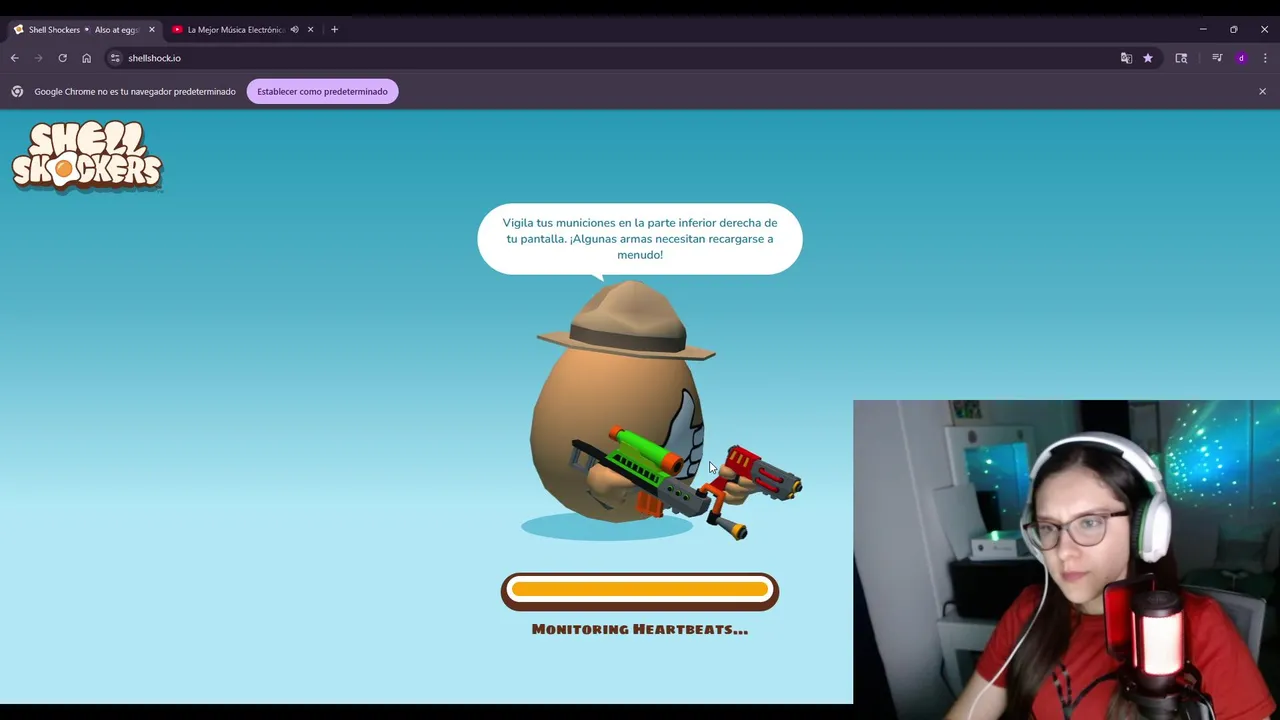This screenshot has height=720, width=1280.
Task: Minimize the Chrome window
Action: pos(1203,30)
